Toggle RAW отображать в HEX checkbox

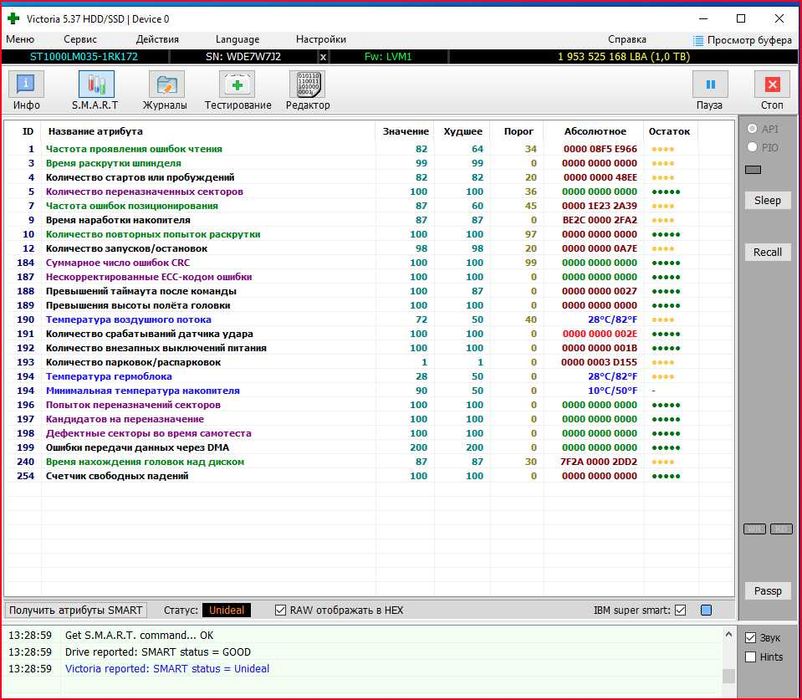(280, 610)
